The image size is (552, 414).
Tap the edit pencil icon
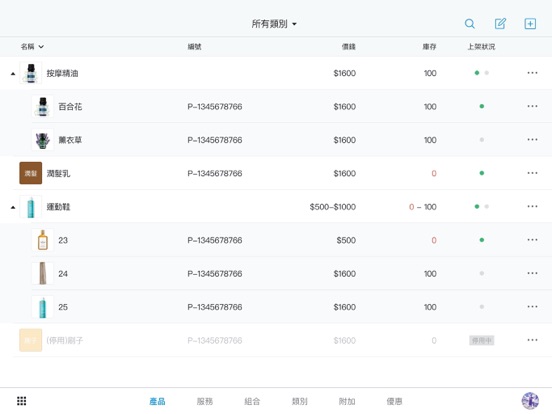(500, 24)
